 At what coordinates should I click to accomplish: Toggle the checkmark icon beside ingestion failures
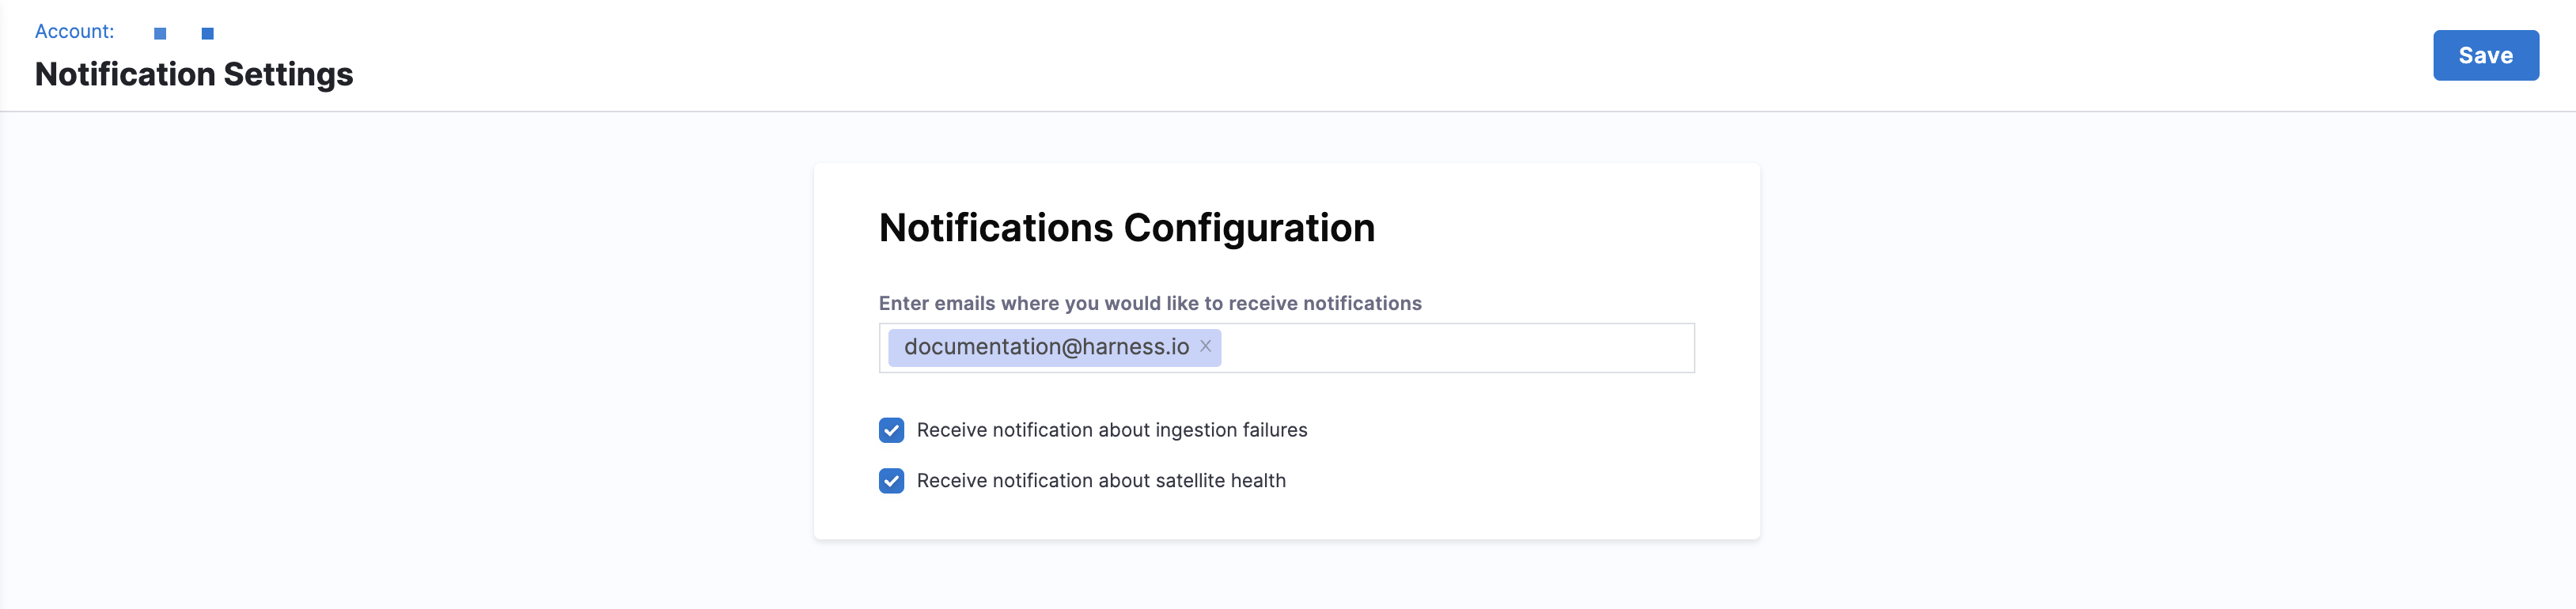pos(891,430)
